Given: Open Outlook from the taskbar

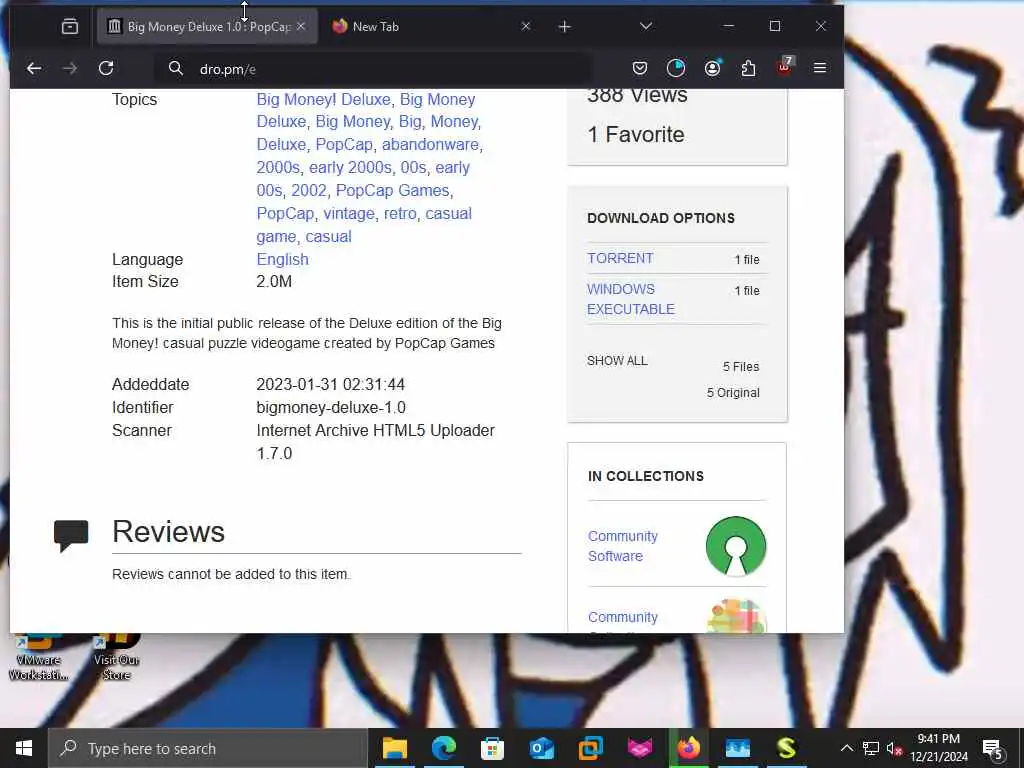Looking at the screenshot, I should click(541, 748).
